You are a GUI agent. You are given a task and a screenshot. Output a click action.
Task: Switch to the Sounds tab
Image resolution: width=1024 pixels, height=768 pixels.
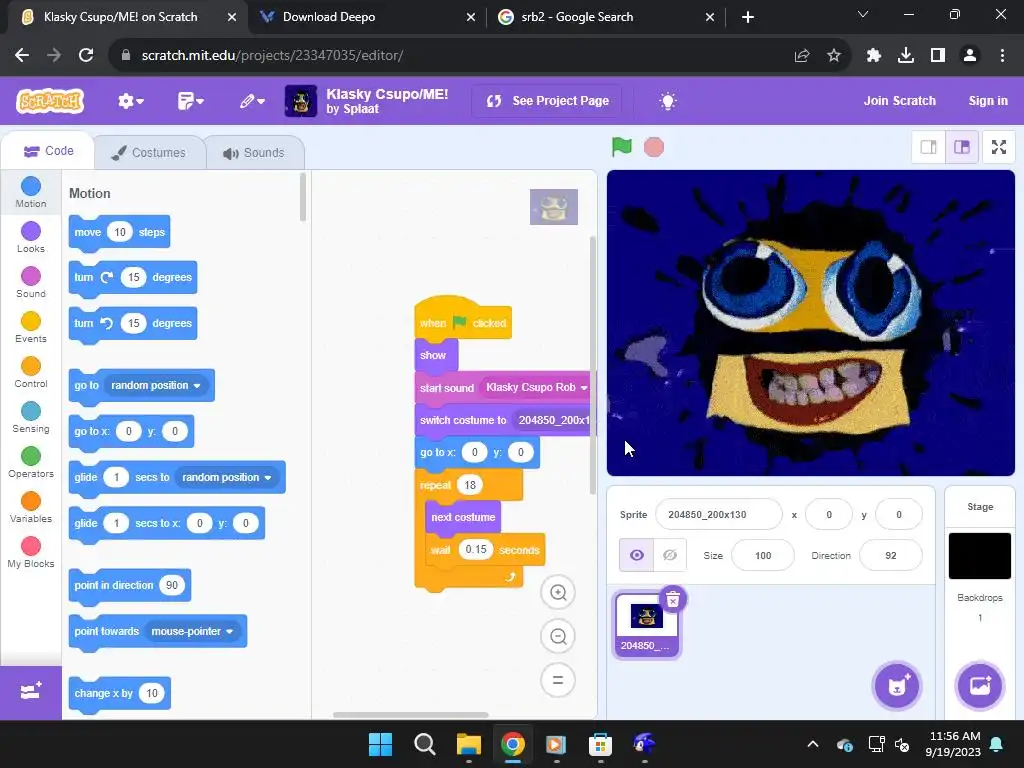coord(254,153)
